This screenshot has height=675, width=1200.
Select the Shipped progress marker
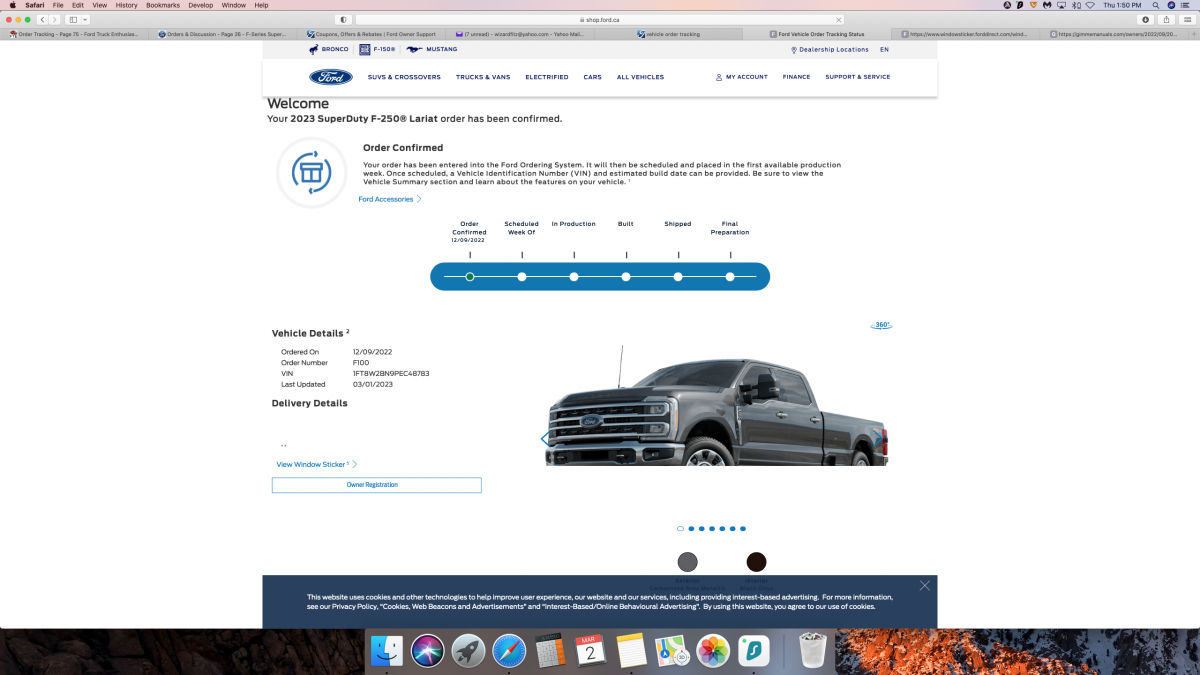point(678,276)
